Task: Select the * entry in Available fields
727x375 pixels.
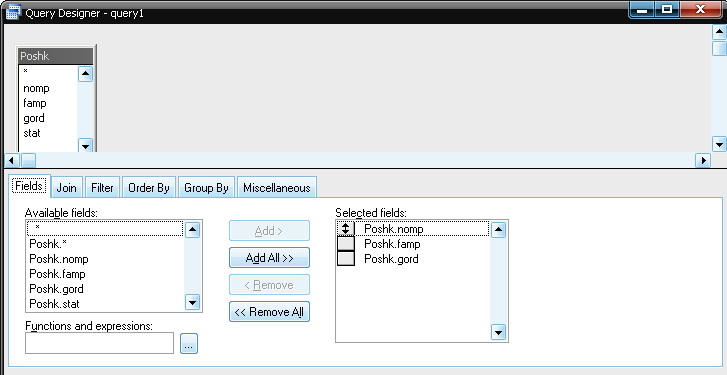Action: [105, 229]
